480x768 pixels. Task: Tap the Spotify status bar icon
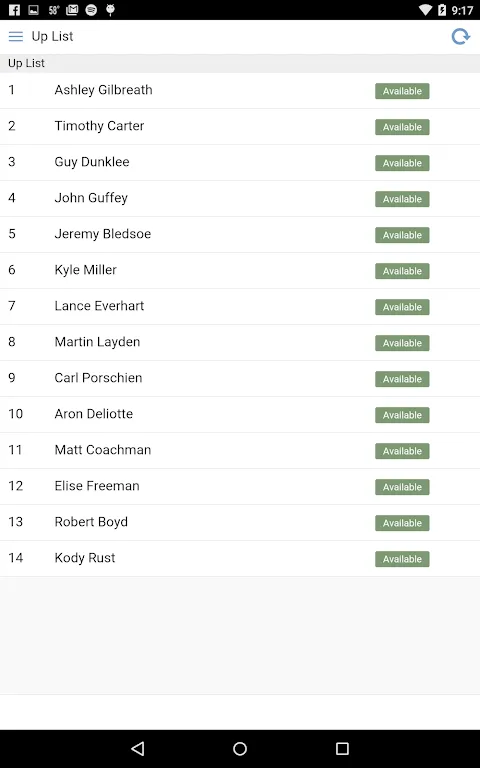[91, 10]
